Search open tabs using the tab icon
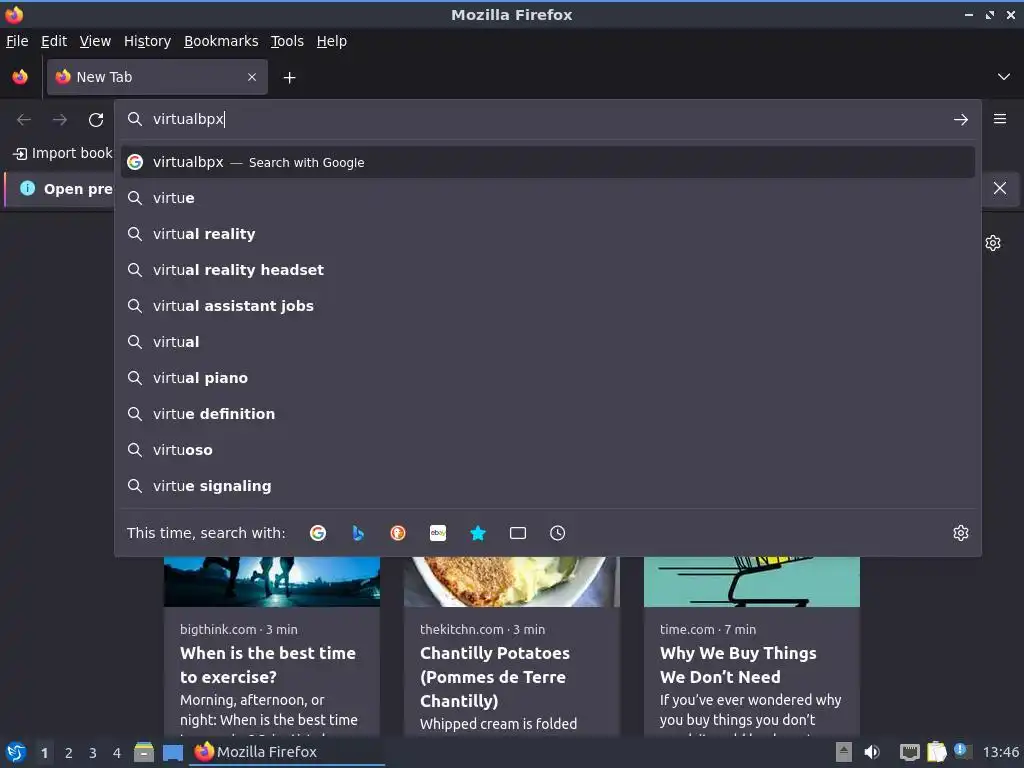Image resolution: width=1024 pixels, height=768 pixels. pyautogui.click(x=518, y=533)
